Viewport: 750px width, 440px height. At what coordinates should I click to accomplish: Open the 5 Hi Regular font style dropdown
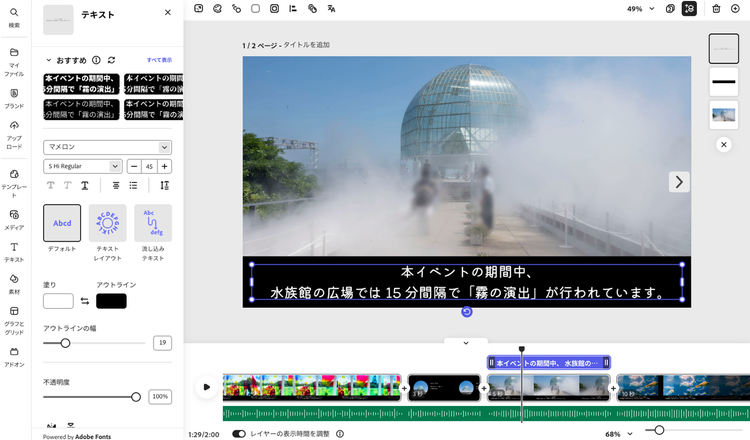coord(83,166)
